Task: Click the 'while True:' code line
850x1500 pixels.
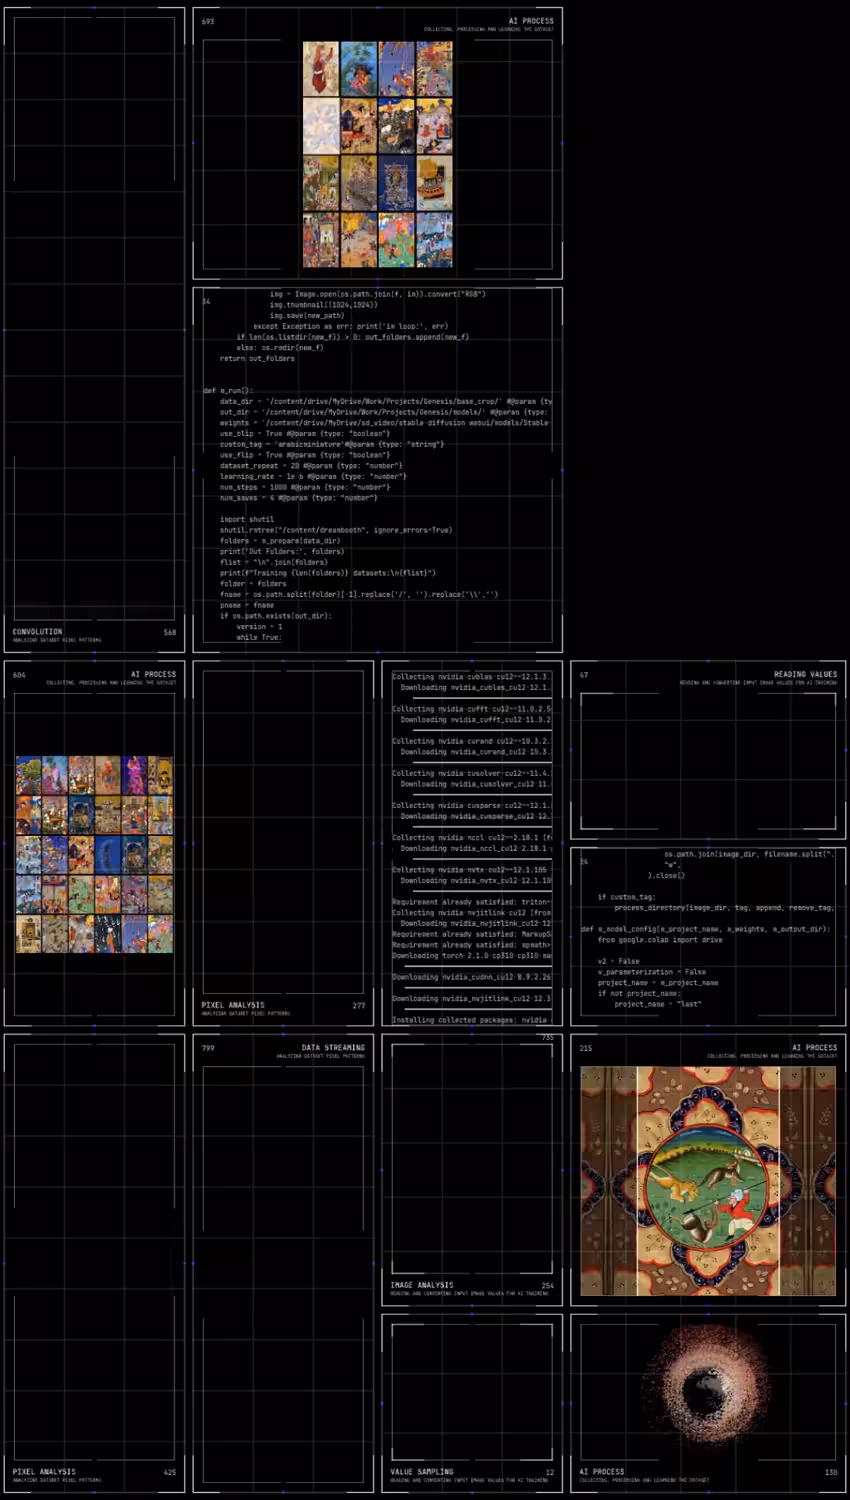Action: (259, 637)
